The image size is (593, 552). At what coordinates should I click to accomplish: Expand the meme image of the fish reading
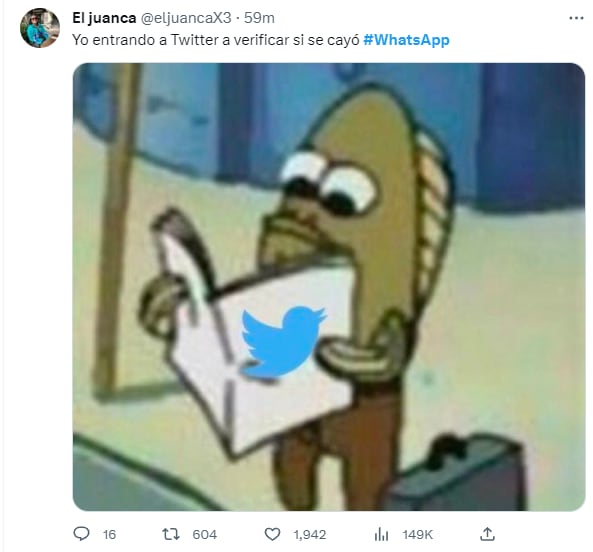point(329,287)
